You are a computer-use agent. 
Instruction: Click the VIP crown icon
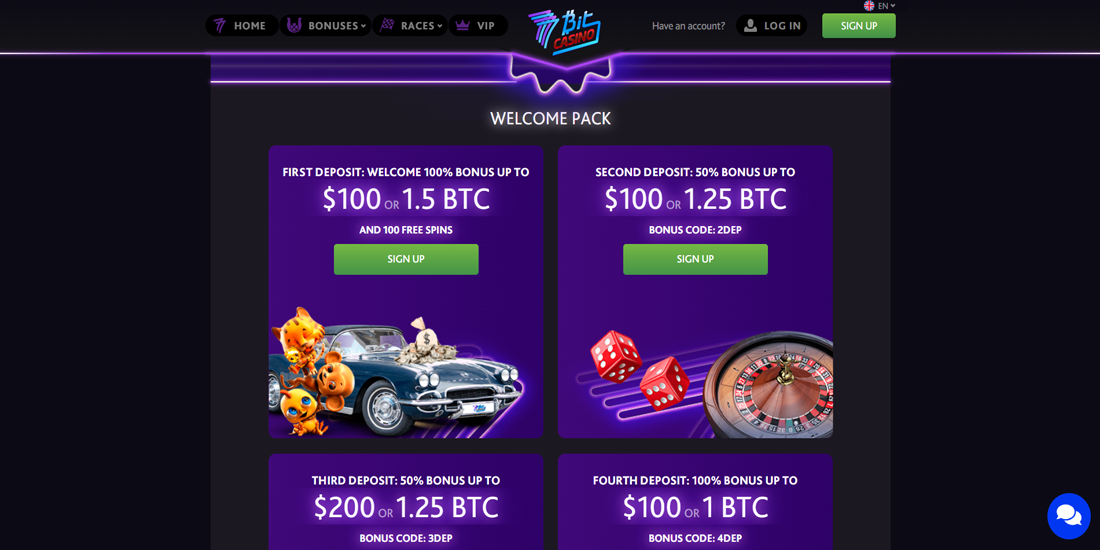[x=462, y=26]
